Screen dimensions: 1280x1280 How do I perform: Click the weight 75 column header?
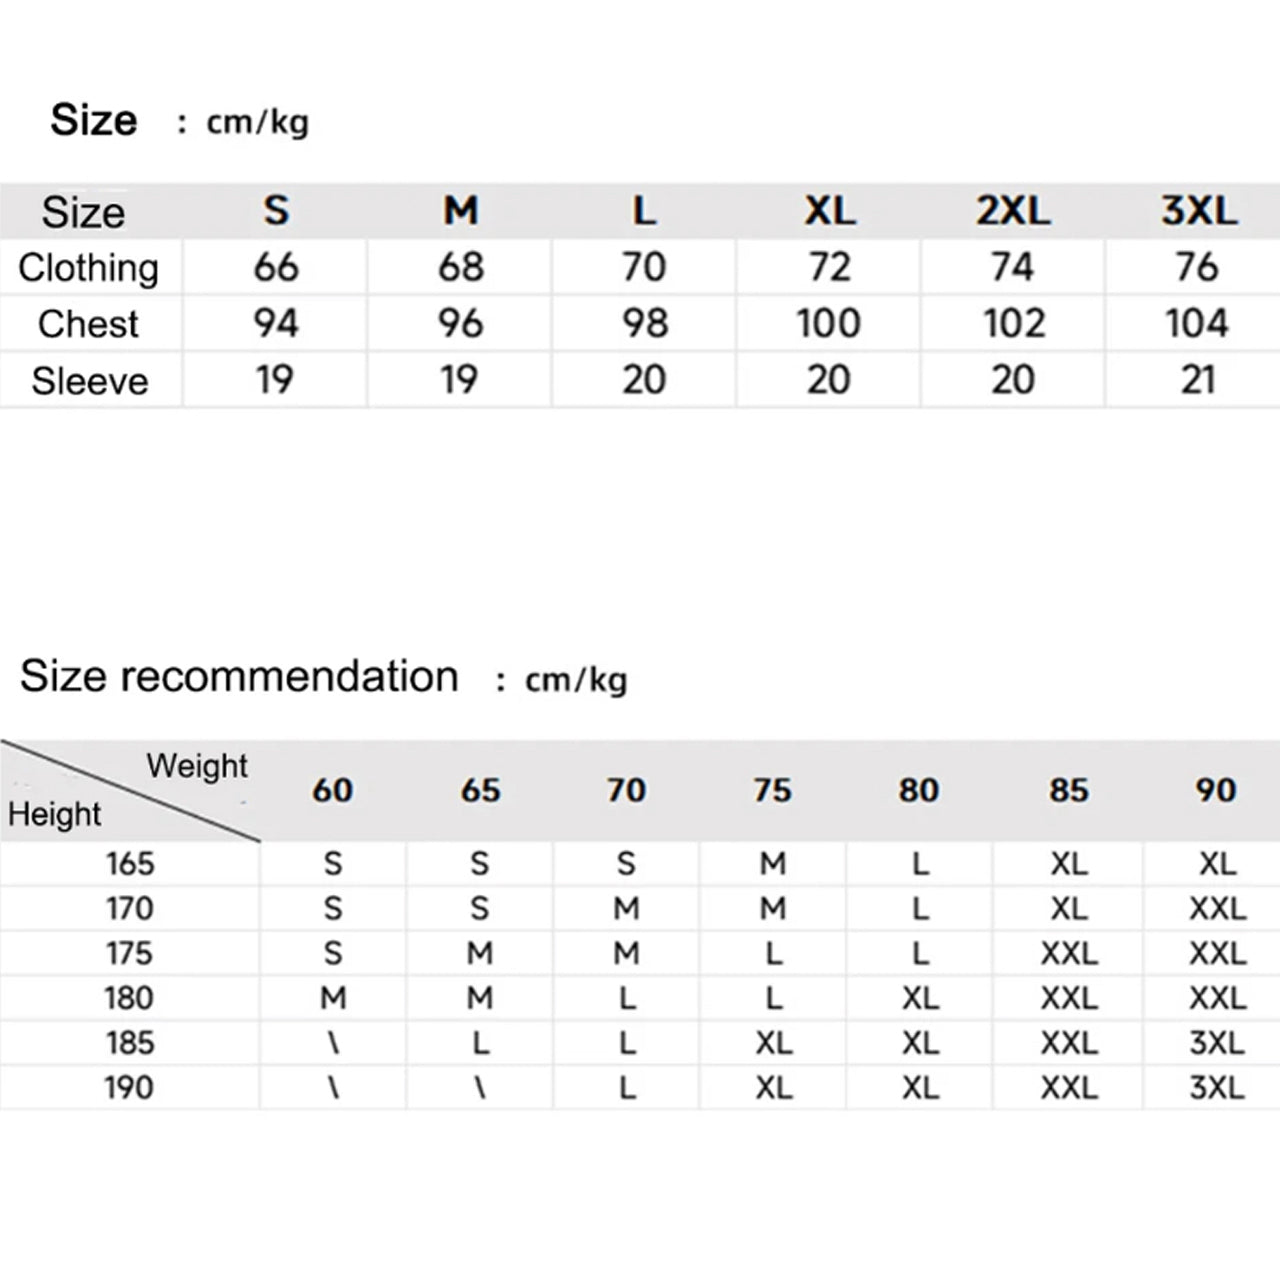(x=773, y=790)
